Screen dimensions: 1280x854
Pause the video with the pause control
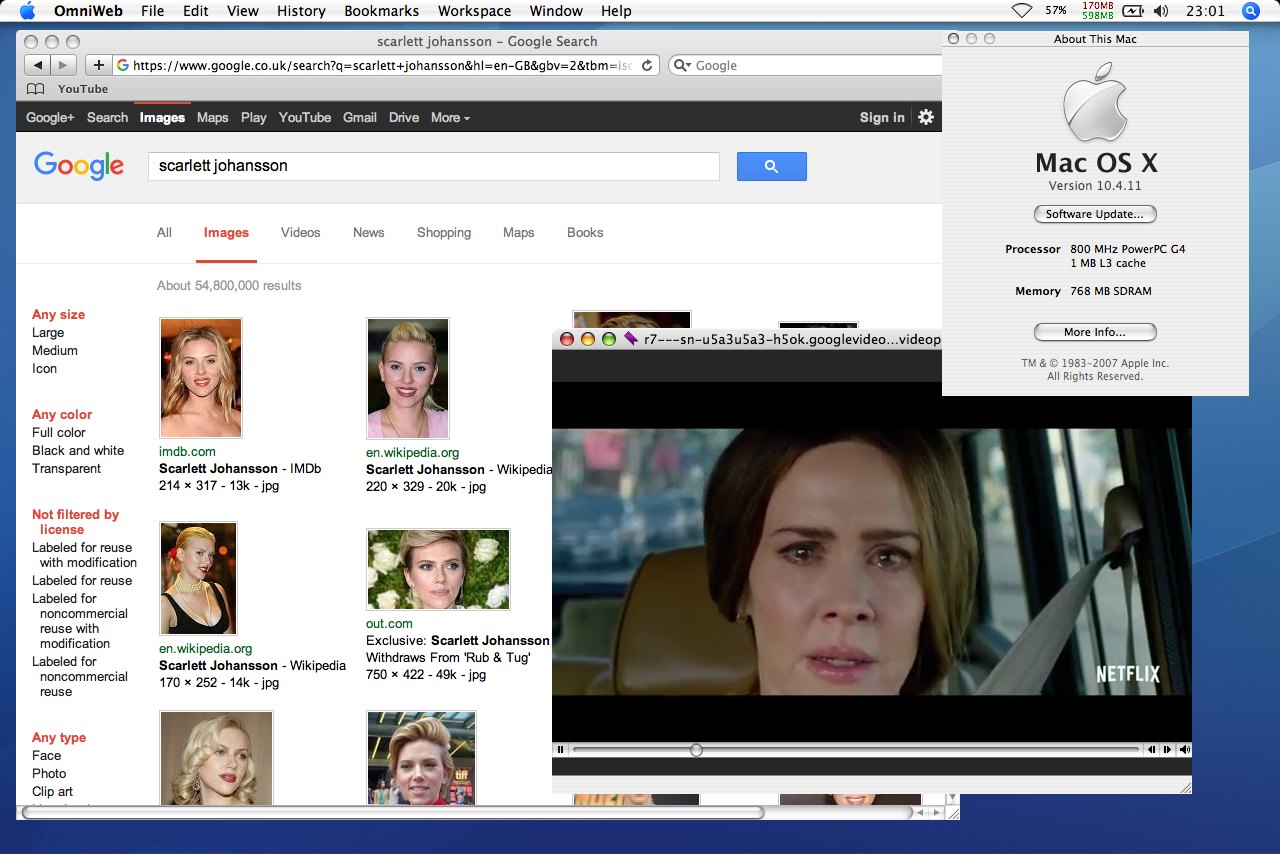click(x=561, y=750)
